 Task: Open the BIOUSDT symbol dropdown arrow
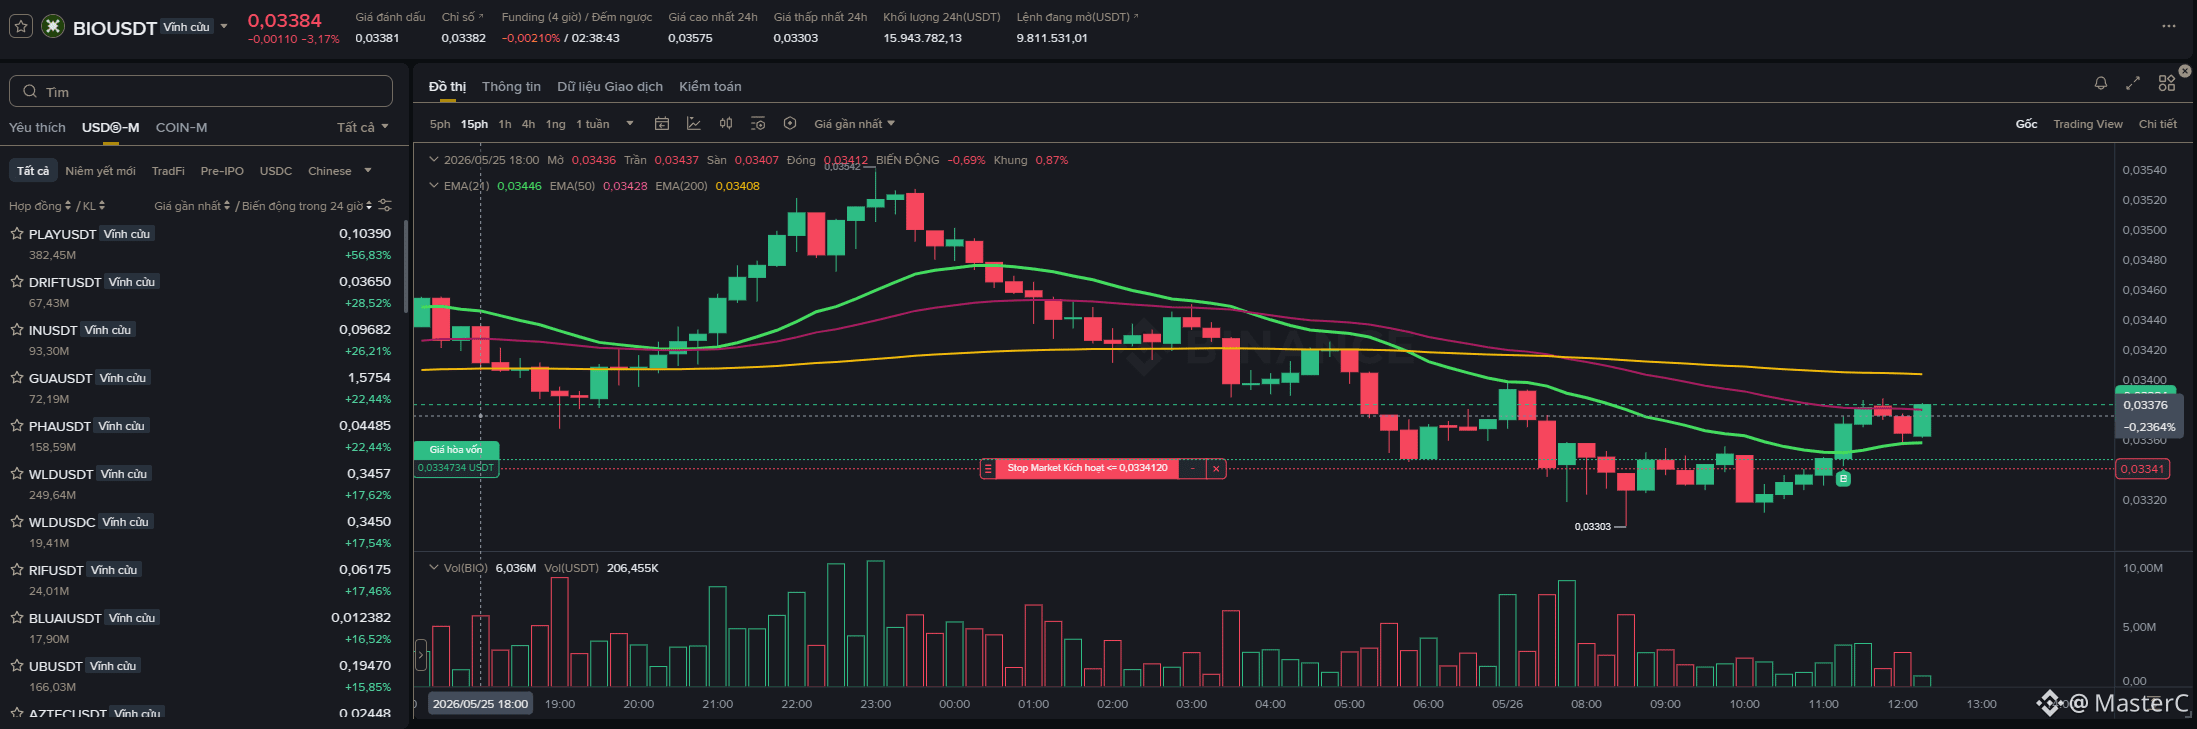[224, 27]
